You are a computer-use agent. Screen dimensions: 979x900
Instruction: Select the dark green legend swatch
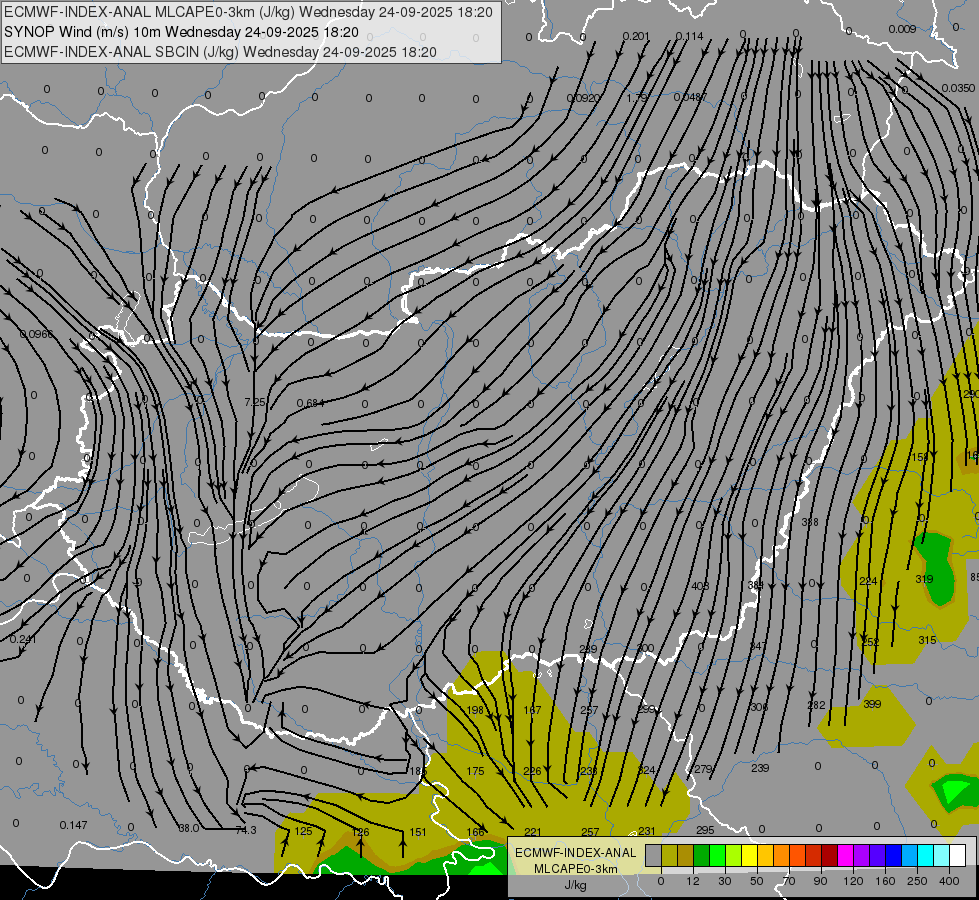coord(701,855)
